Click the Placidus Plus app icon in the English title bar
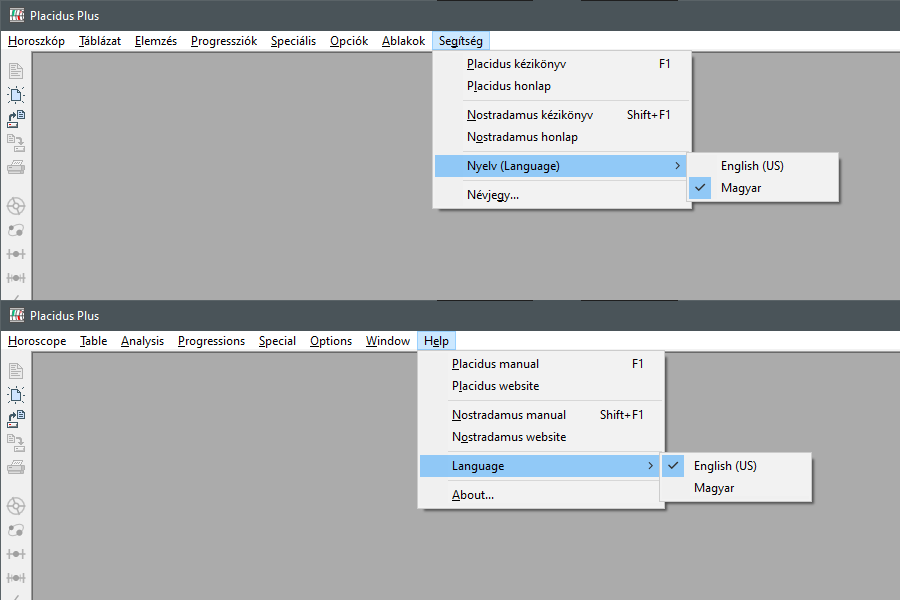 (17, 315)
